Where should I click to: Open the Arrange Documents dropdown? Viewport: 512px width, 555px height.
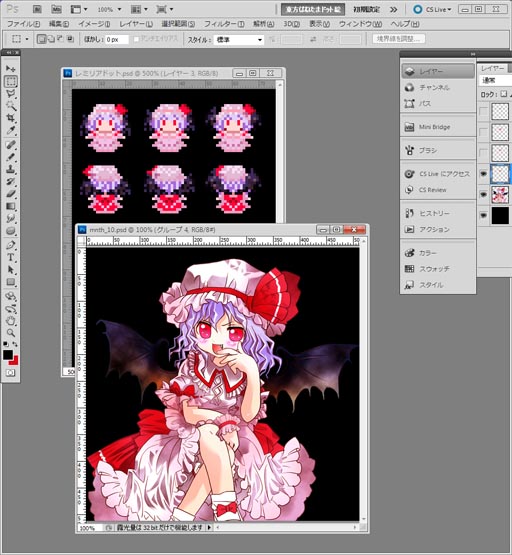pos(139,10)
